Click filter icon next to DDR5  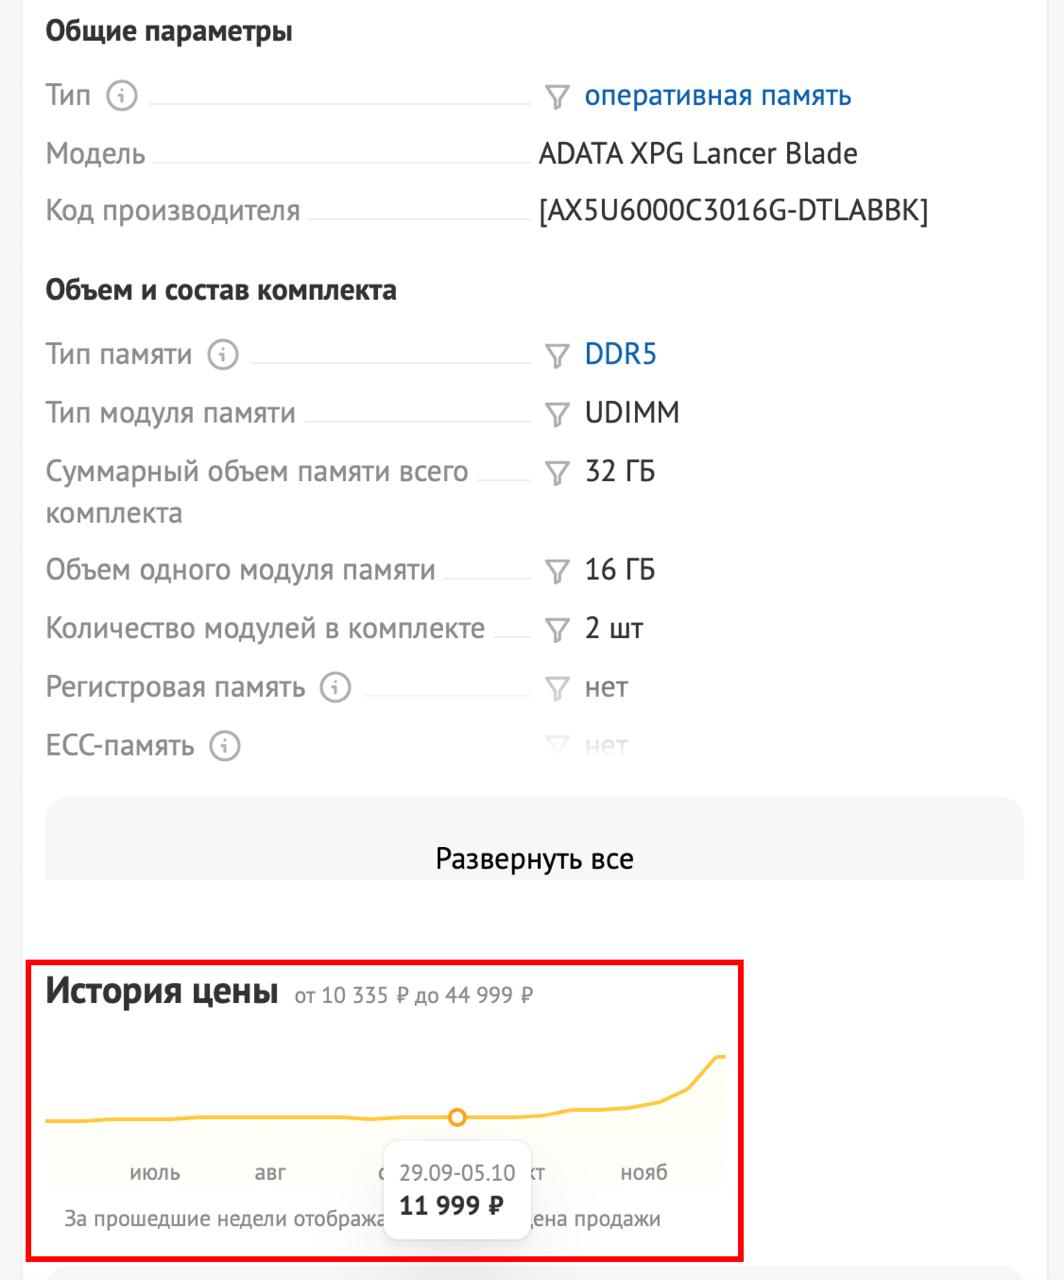(557, 356)
